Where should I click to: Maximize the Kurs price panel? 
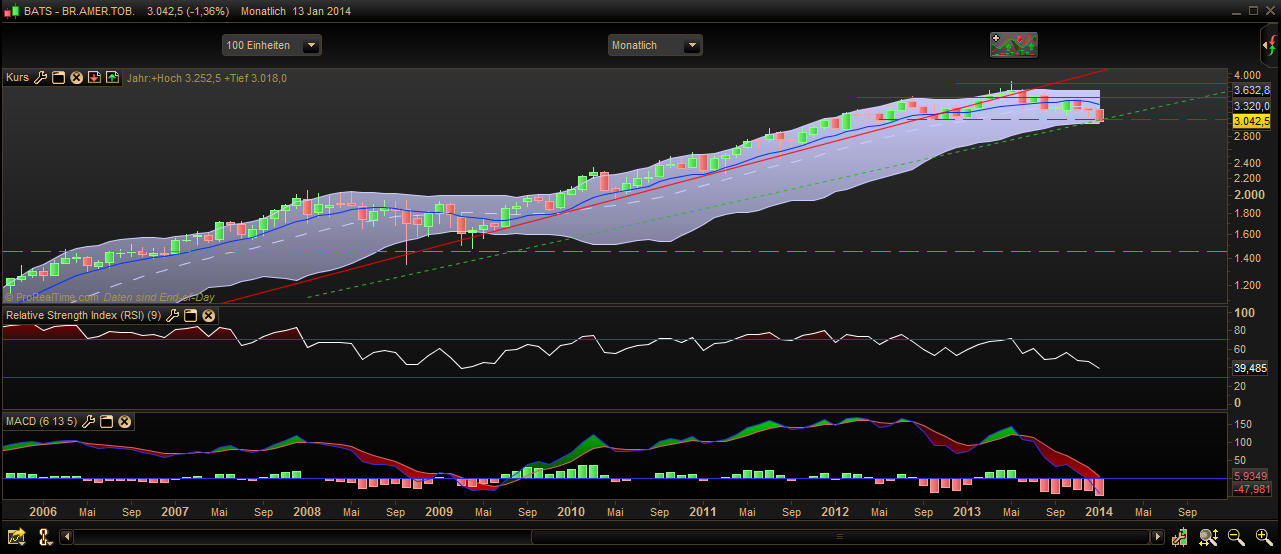coord(58,77)
